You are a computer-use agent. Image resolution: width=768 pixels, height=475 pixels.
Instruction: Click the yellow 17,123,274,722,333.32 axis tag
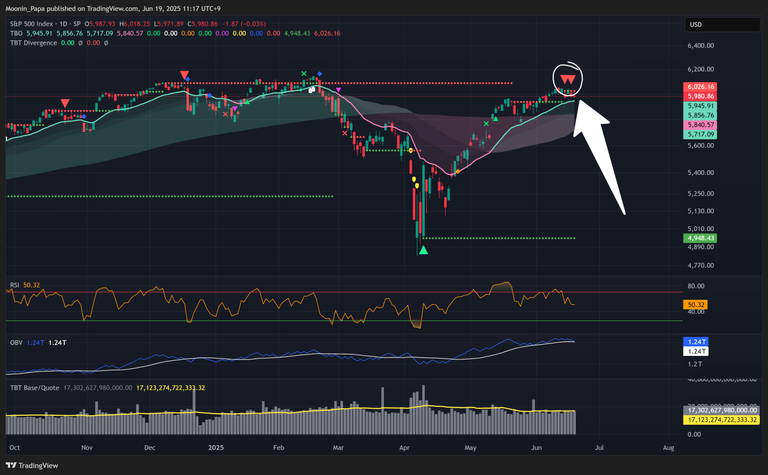[721, 420]
